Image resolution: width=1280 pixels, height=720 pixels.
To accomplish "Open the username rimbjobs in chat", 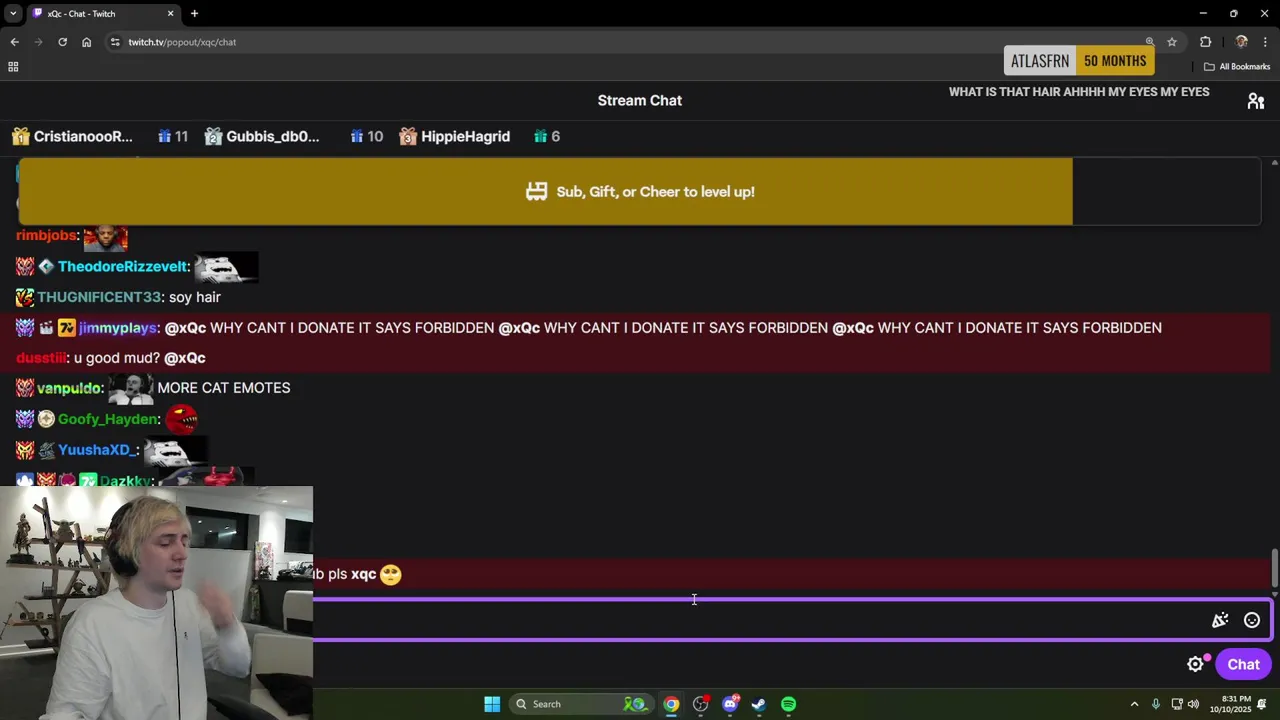I will click(47, 235).
